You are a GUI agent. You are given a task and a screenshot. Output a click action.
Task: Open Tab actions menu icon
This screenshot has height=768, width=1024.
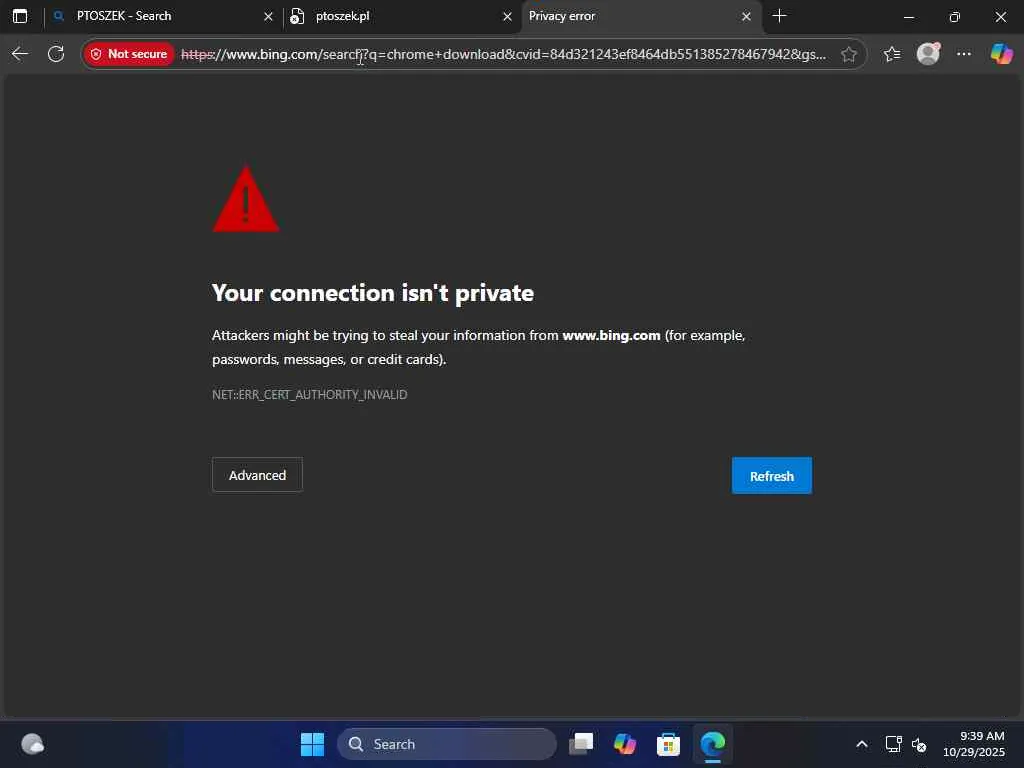(20, 16)
